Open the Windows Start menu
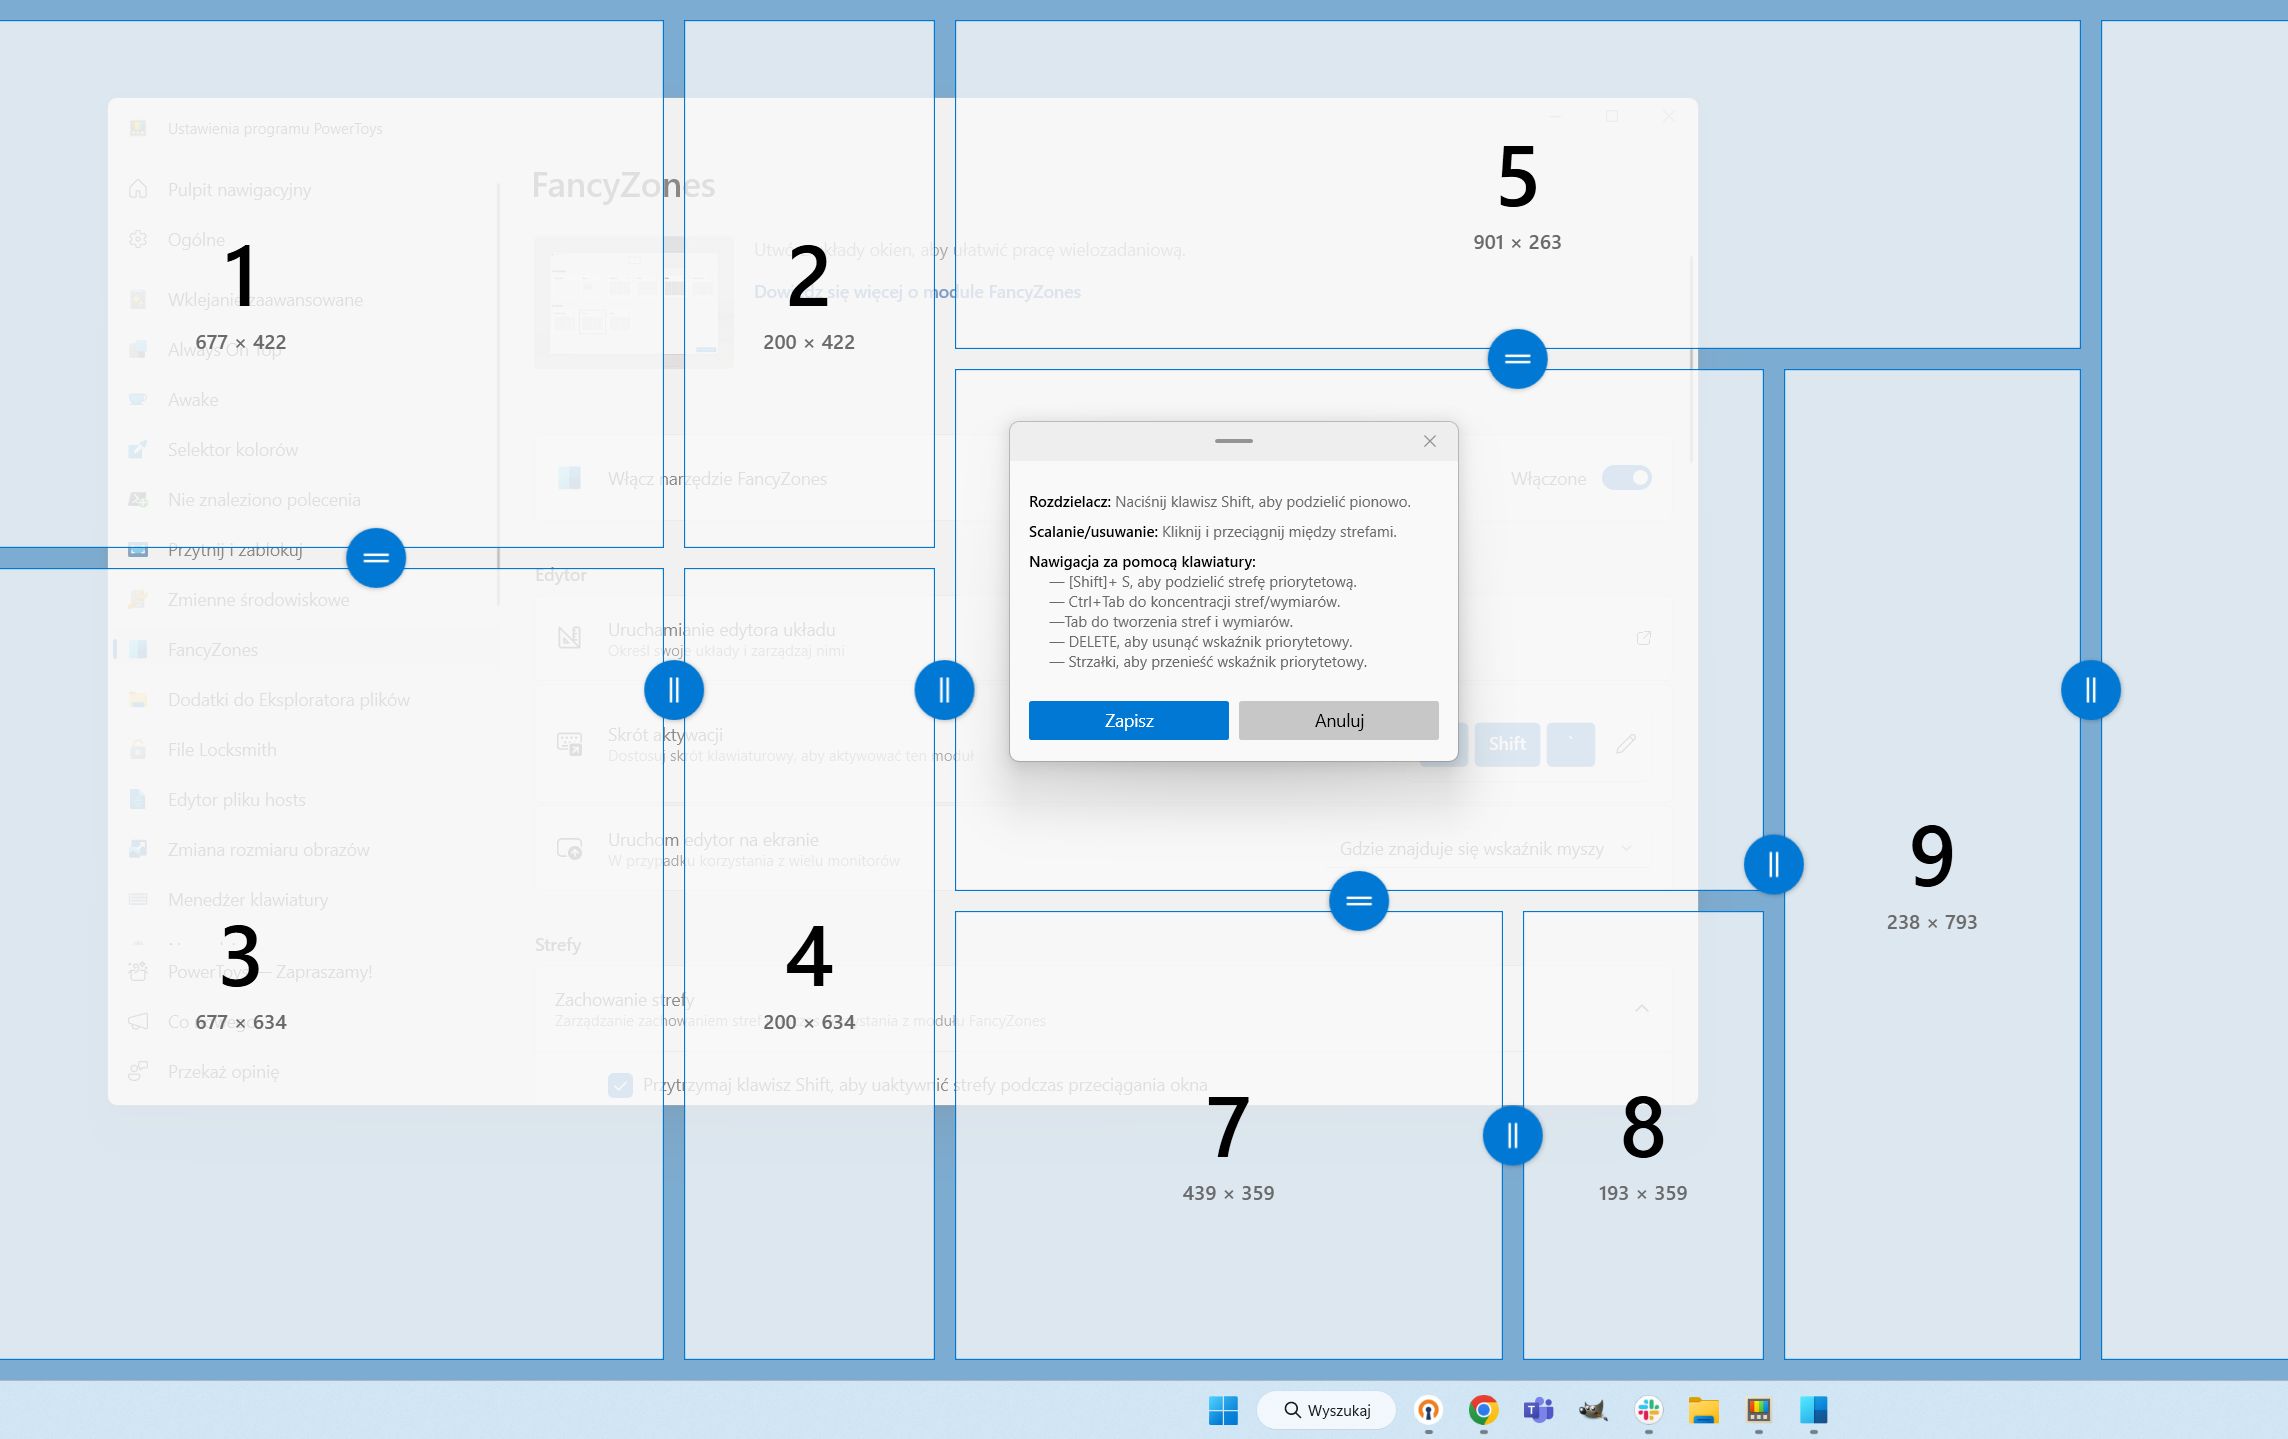2288x1439 pixels. click(1223, 1410)
